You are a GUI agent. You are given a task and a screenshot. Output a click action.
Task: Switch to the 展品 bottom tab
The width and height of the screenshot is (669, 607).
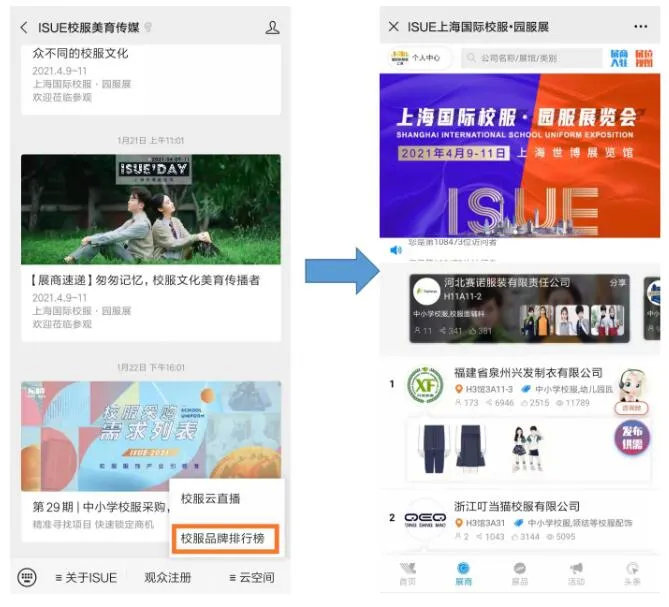pyautogui.click(x=520, y=574)
